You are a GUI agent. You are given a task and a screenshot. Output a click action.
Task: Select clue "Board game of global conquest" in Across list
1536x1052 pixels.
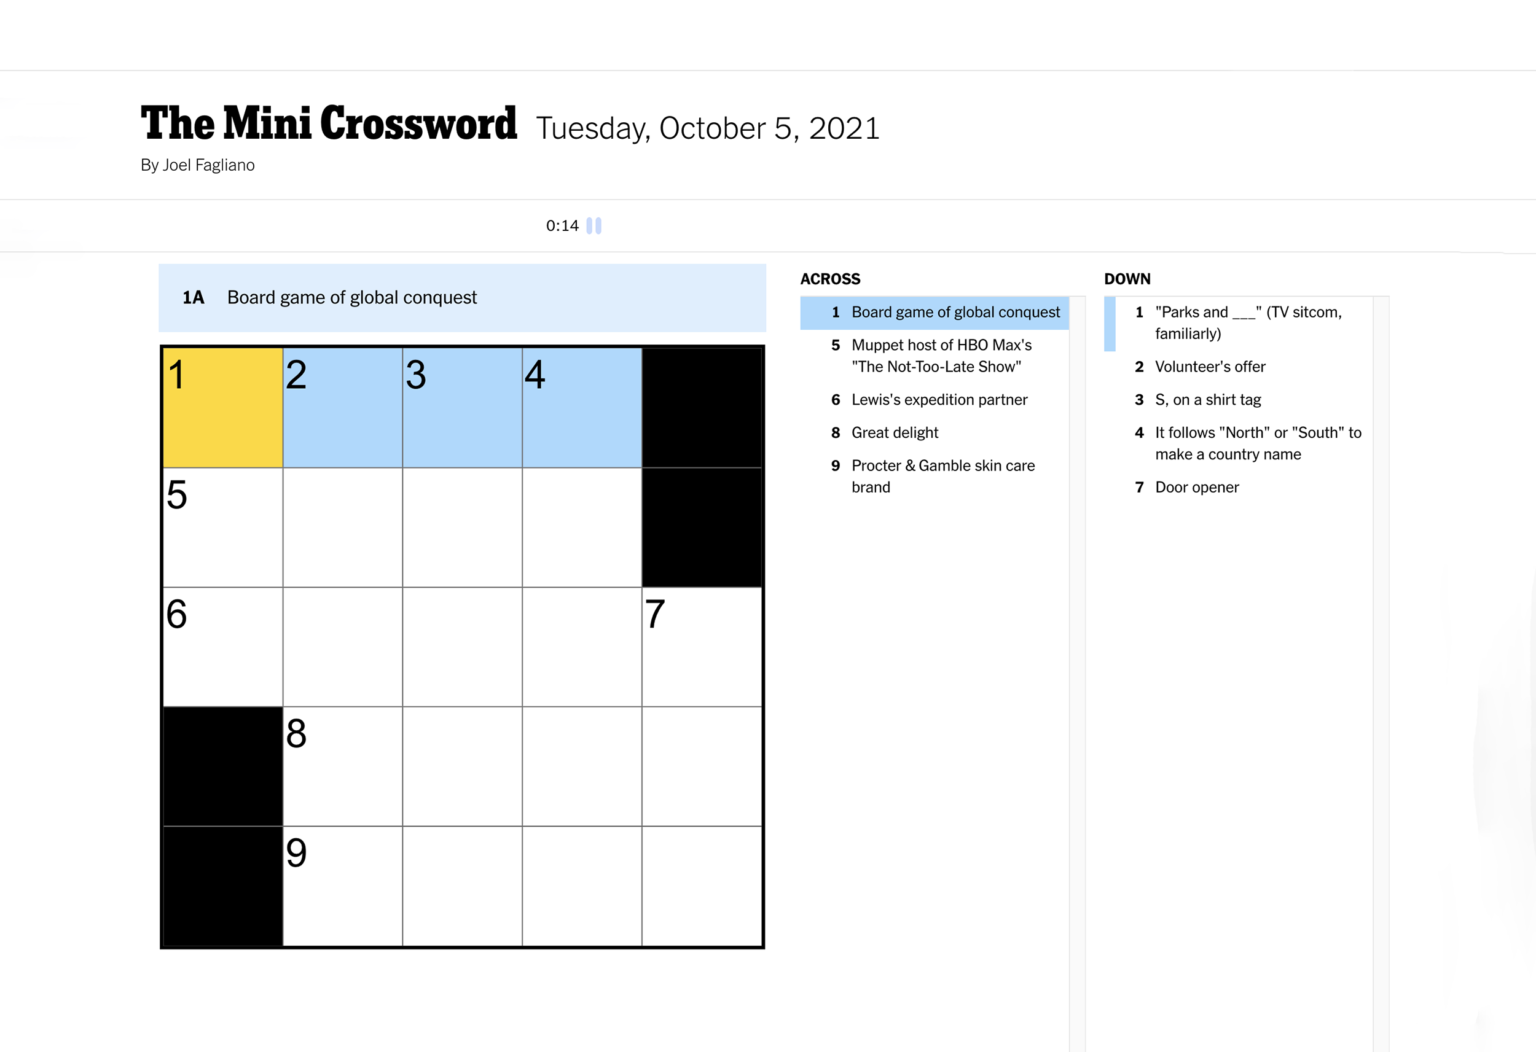click(x=955, y=312)
